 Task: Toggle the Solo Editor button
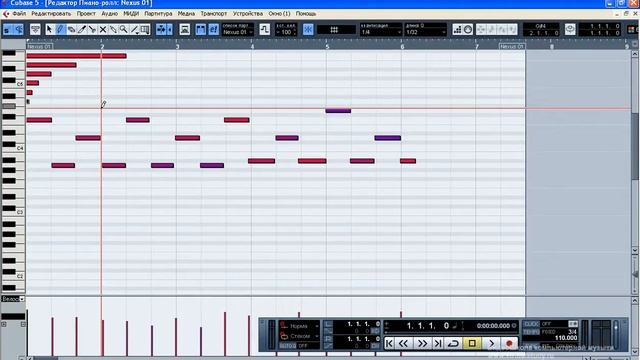click(7, 29)
